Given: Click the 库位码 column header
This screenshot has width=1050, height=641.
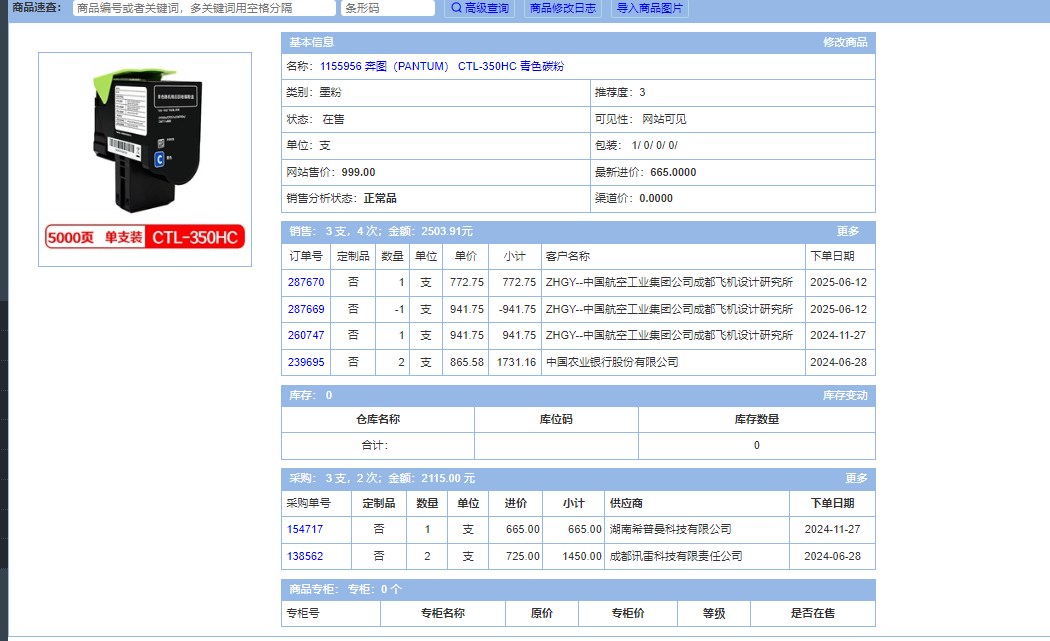Looking at the screenshot, I should point(556,419).
